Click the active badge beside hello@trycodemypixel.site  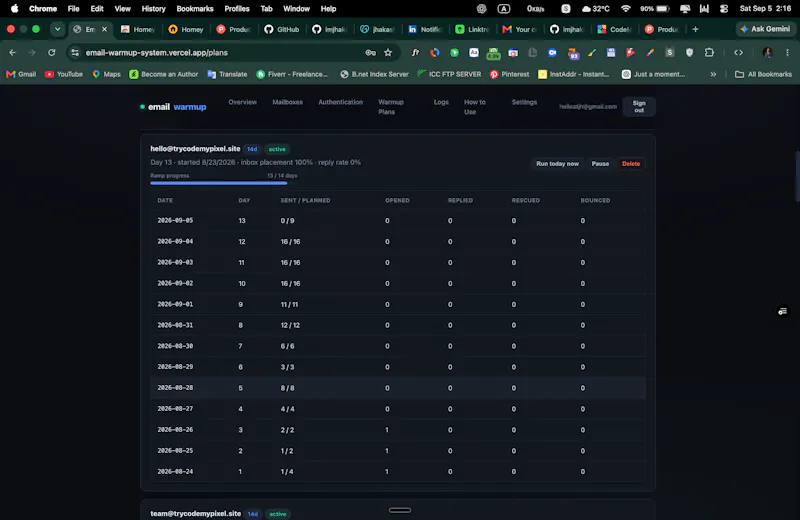(277, 149)
